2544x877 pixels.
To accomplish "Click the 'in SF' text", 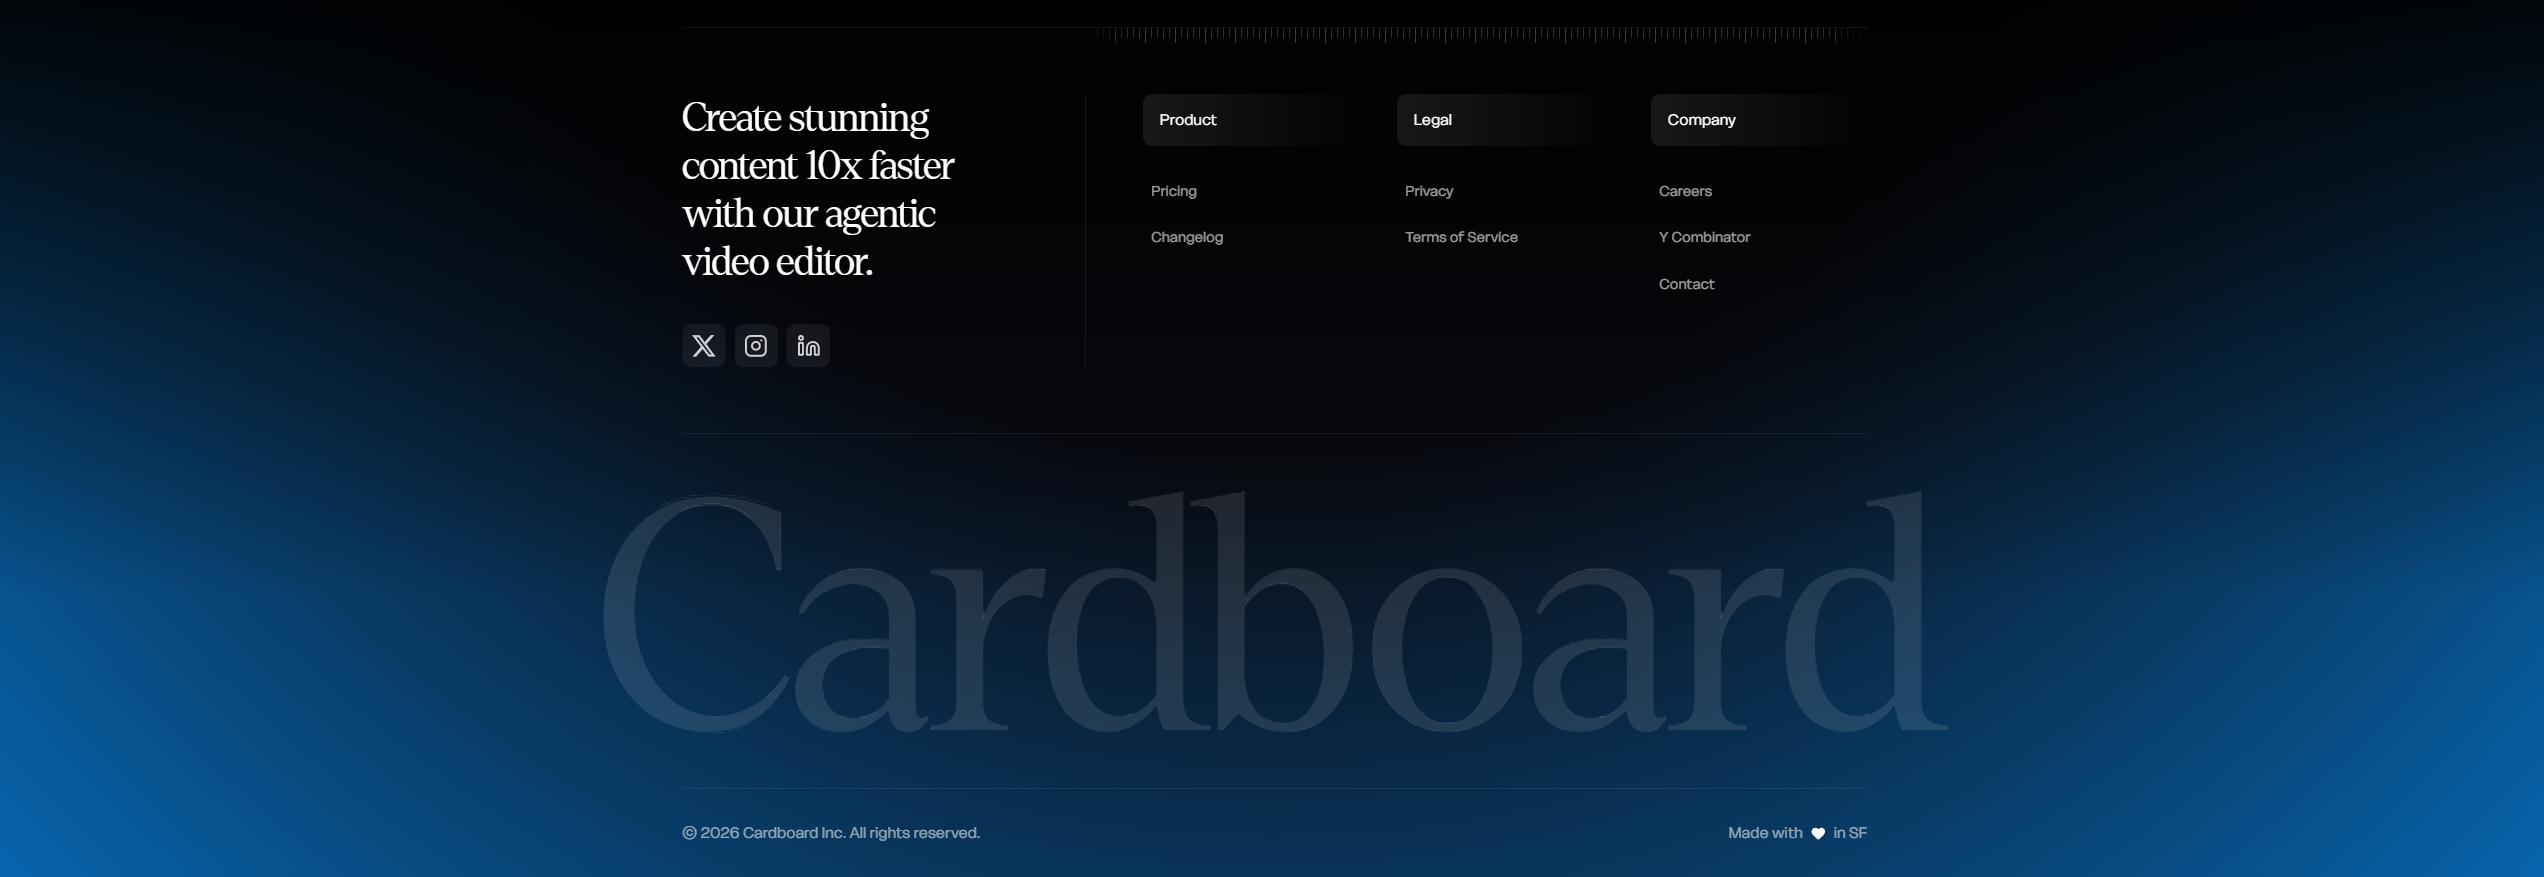I will point(1850,833).
